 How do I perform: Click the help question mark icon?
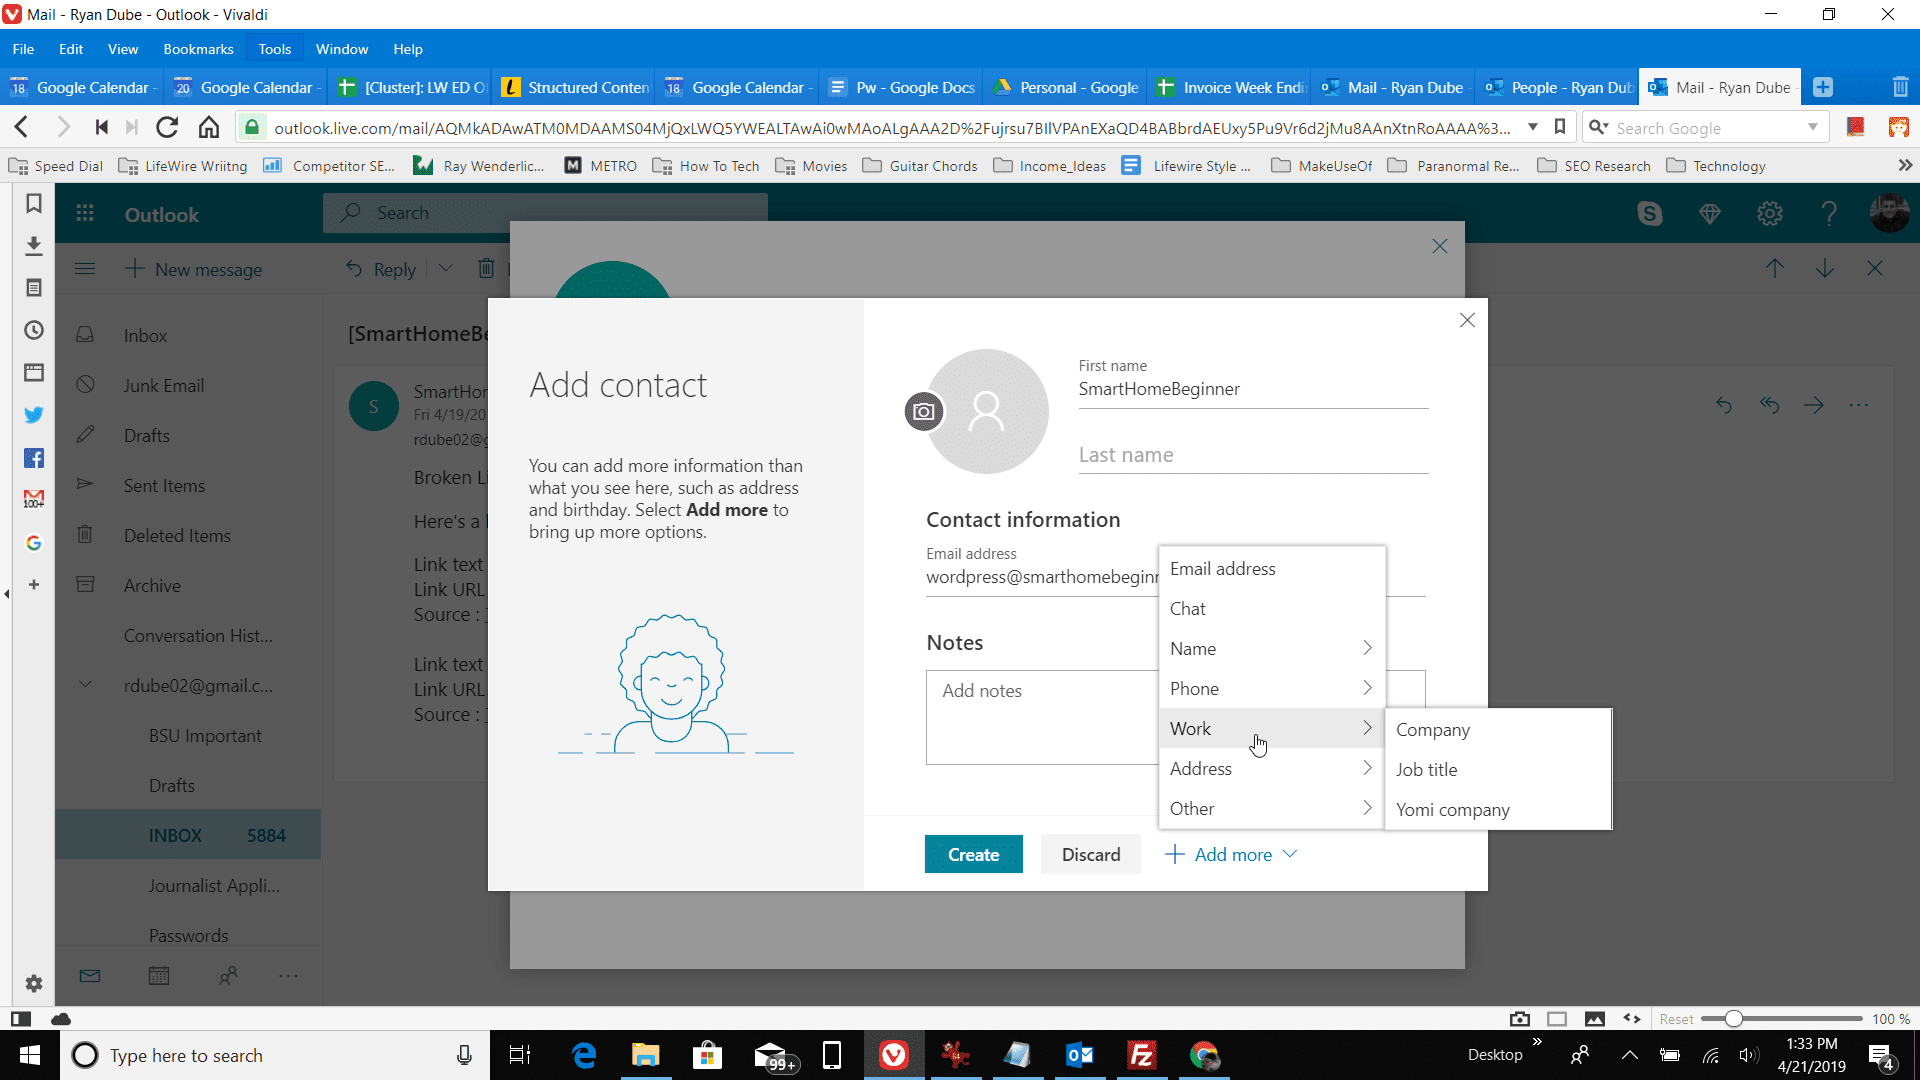1830,212
